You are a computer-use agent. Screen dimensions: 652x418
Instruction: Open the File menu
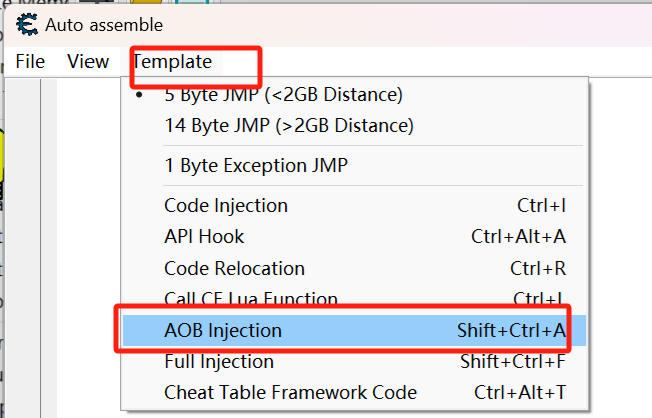click(30, 62)
